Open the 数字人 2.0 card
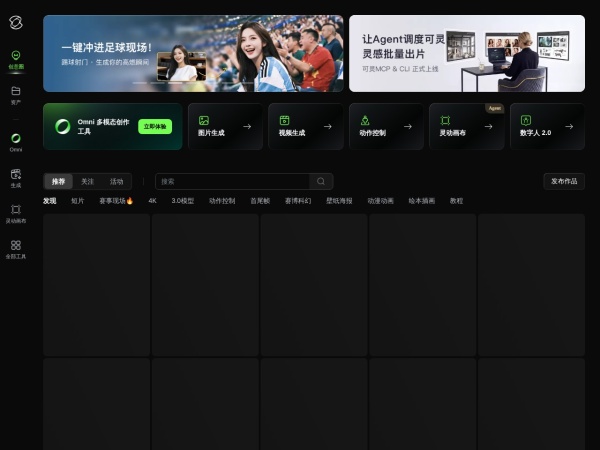600x450 pixels. (x=548, y=126)
